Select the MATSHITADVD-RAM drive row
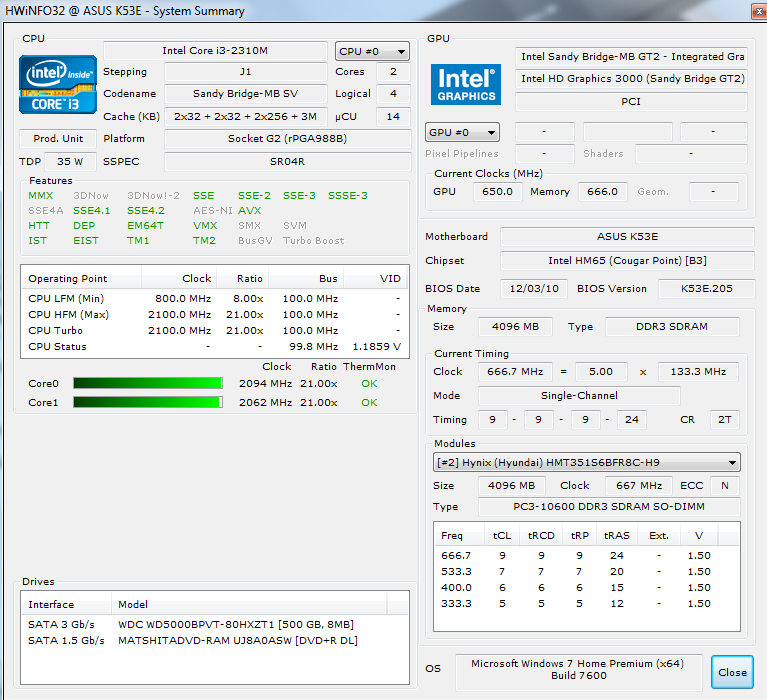This screenshot has height=700, width=767. point(214,640)
